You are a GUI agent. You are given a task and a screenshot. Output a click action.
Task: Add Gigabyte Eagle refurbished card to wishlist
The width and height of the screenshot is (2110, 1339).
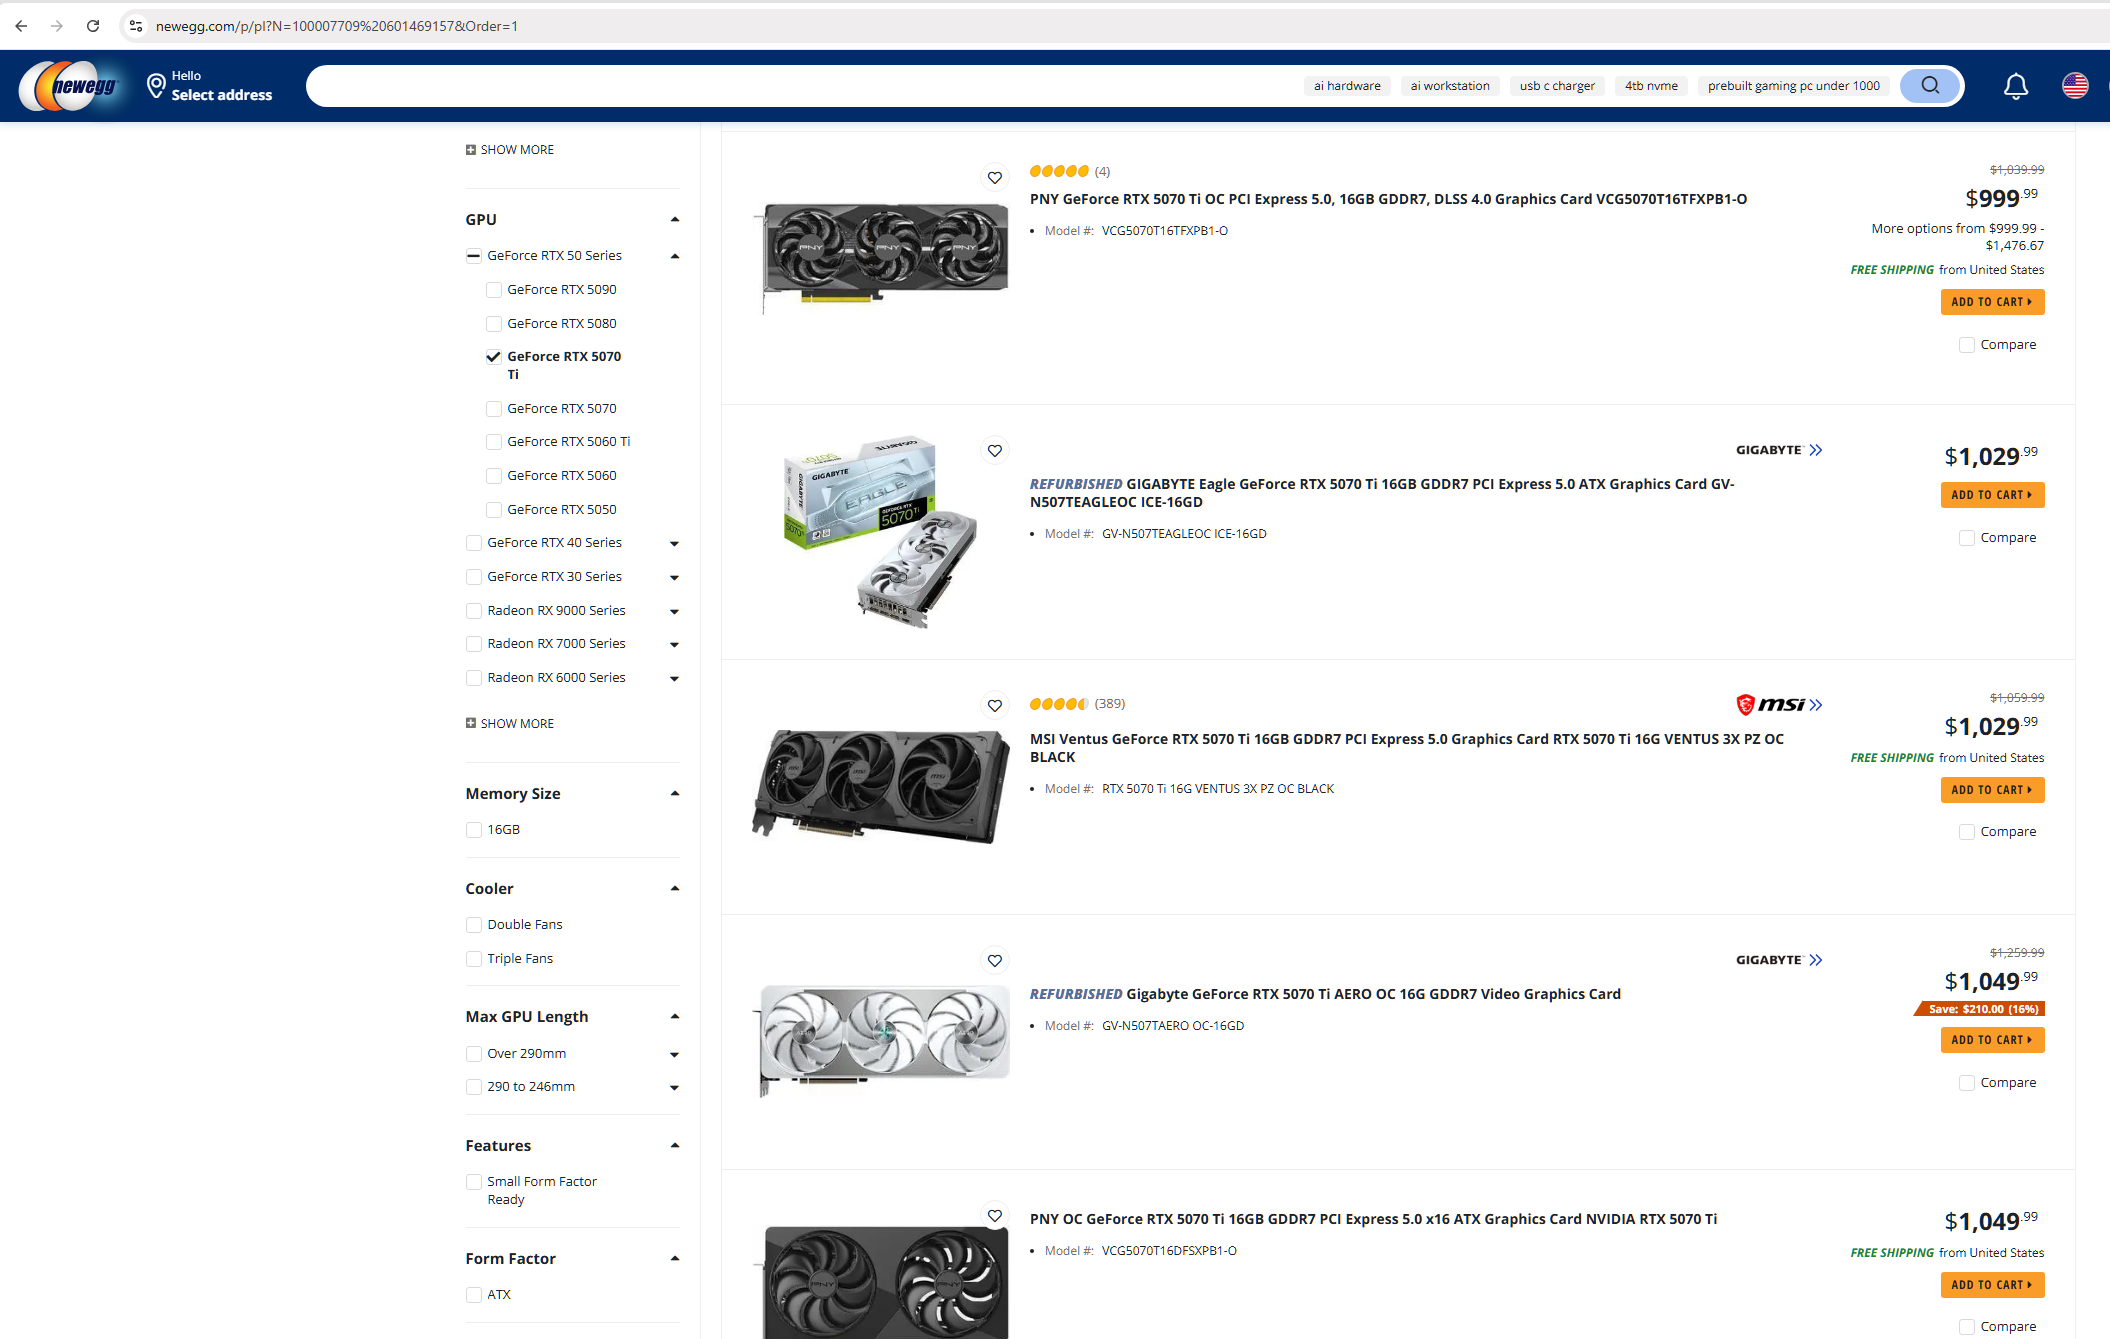995,451
